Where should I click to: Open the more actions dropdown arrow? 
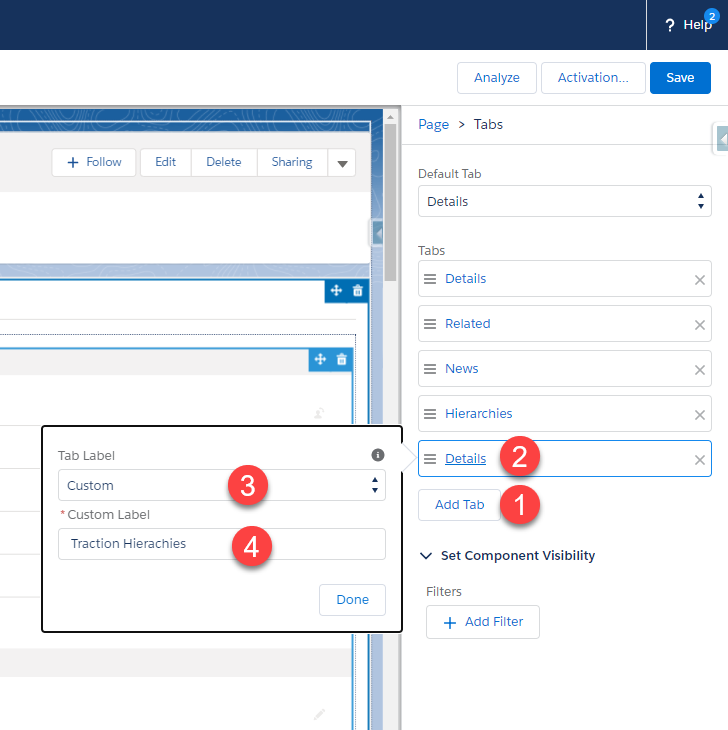click(342, 163)
